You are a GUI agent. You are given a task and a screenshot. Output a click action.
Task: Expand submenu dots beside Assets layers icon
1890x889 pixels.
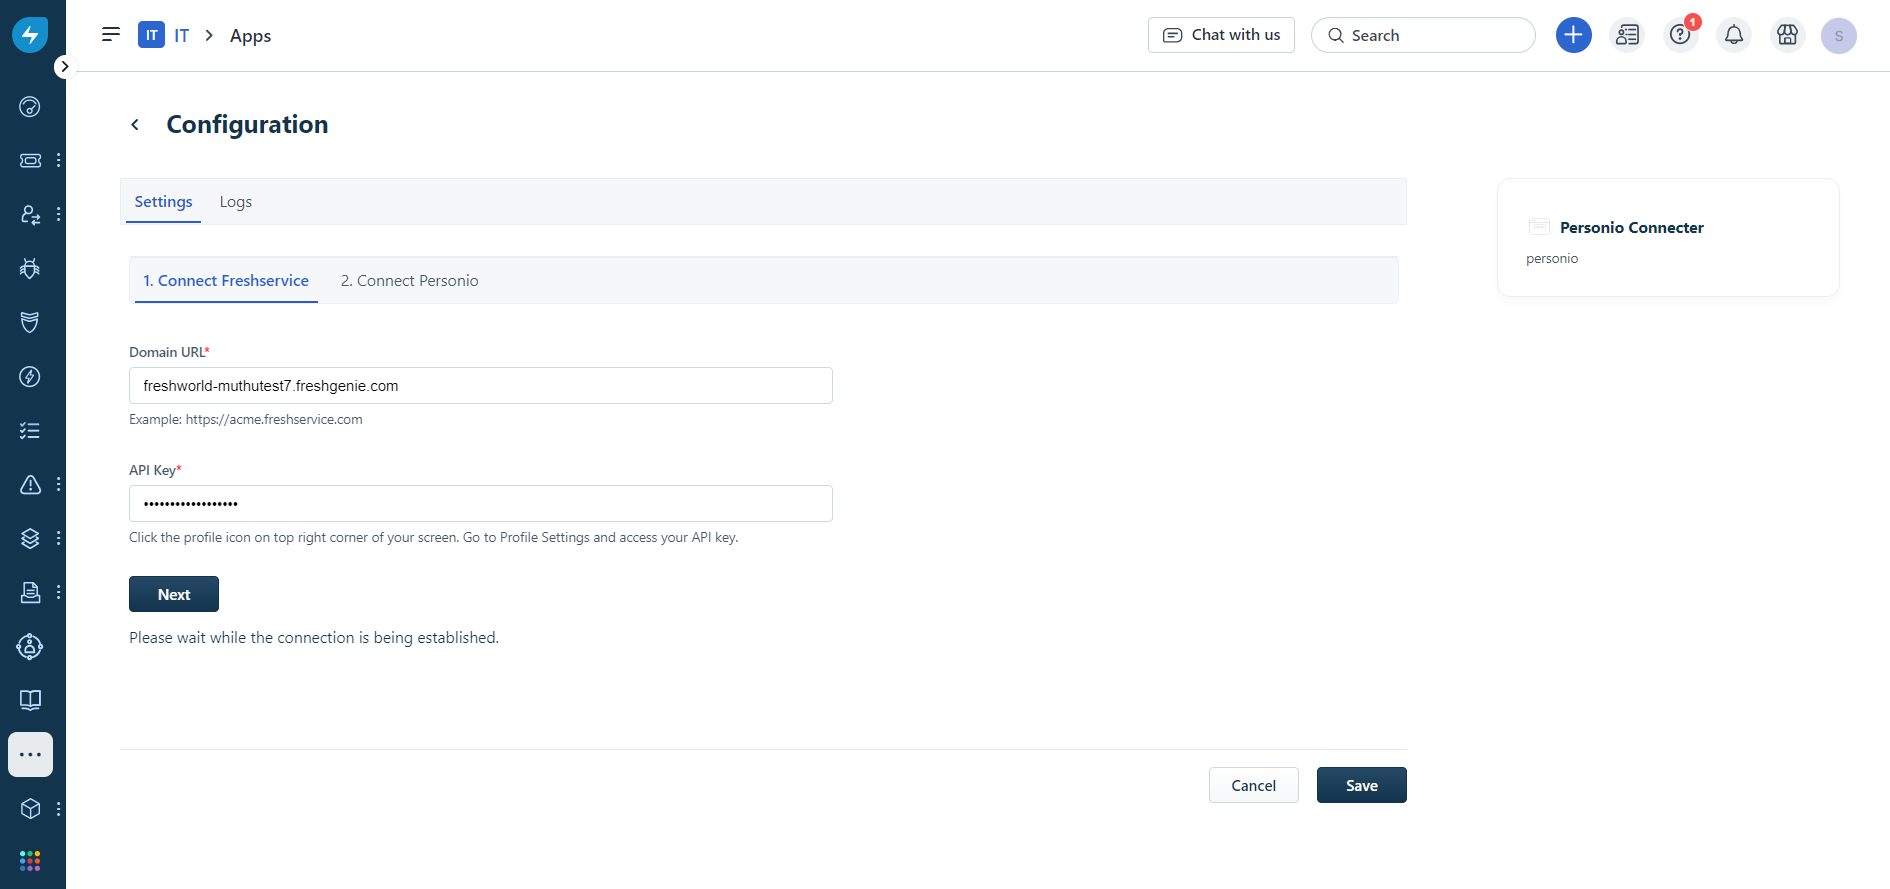[x=59, y=538]
